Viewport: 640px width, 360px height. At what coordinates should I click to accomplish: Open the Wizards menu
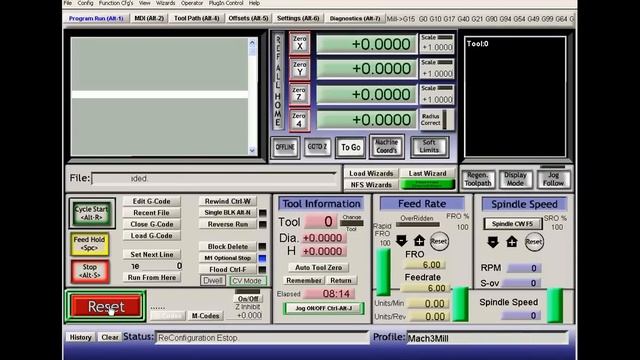165,3
